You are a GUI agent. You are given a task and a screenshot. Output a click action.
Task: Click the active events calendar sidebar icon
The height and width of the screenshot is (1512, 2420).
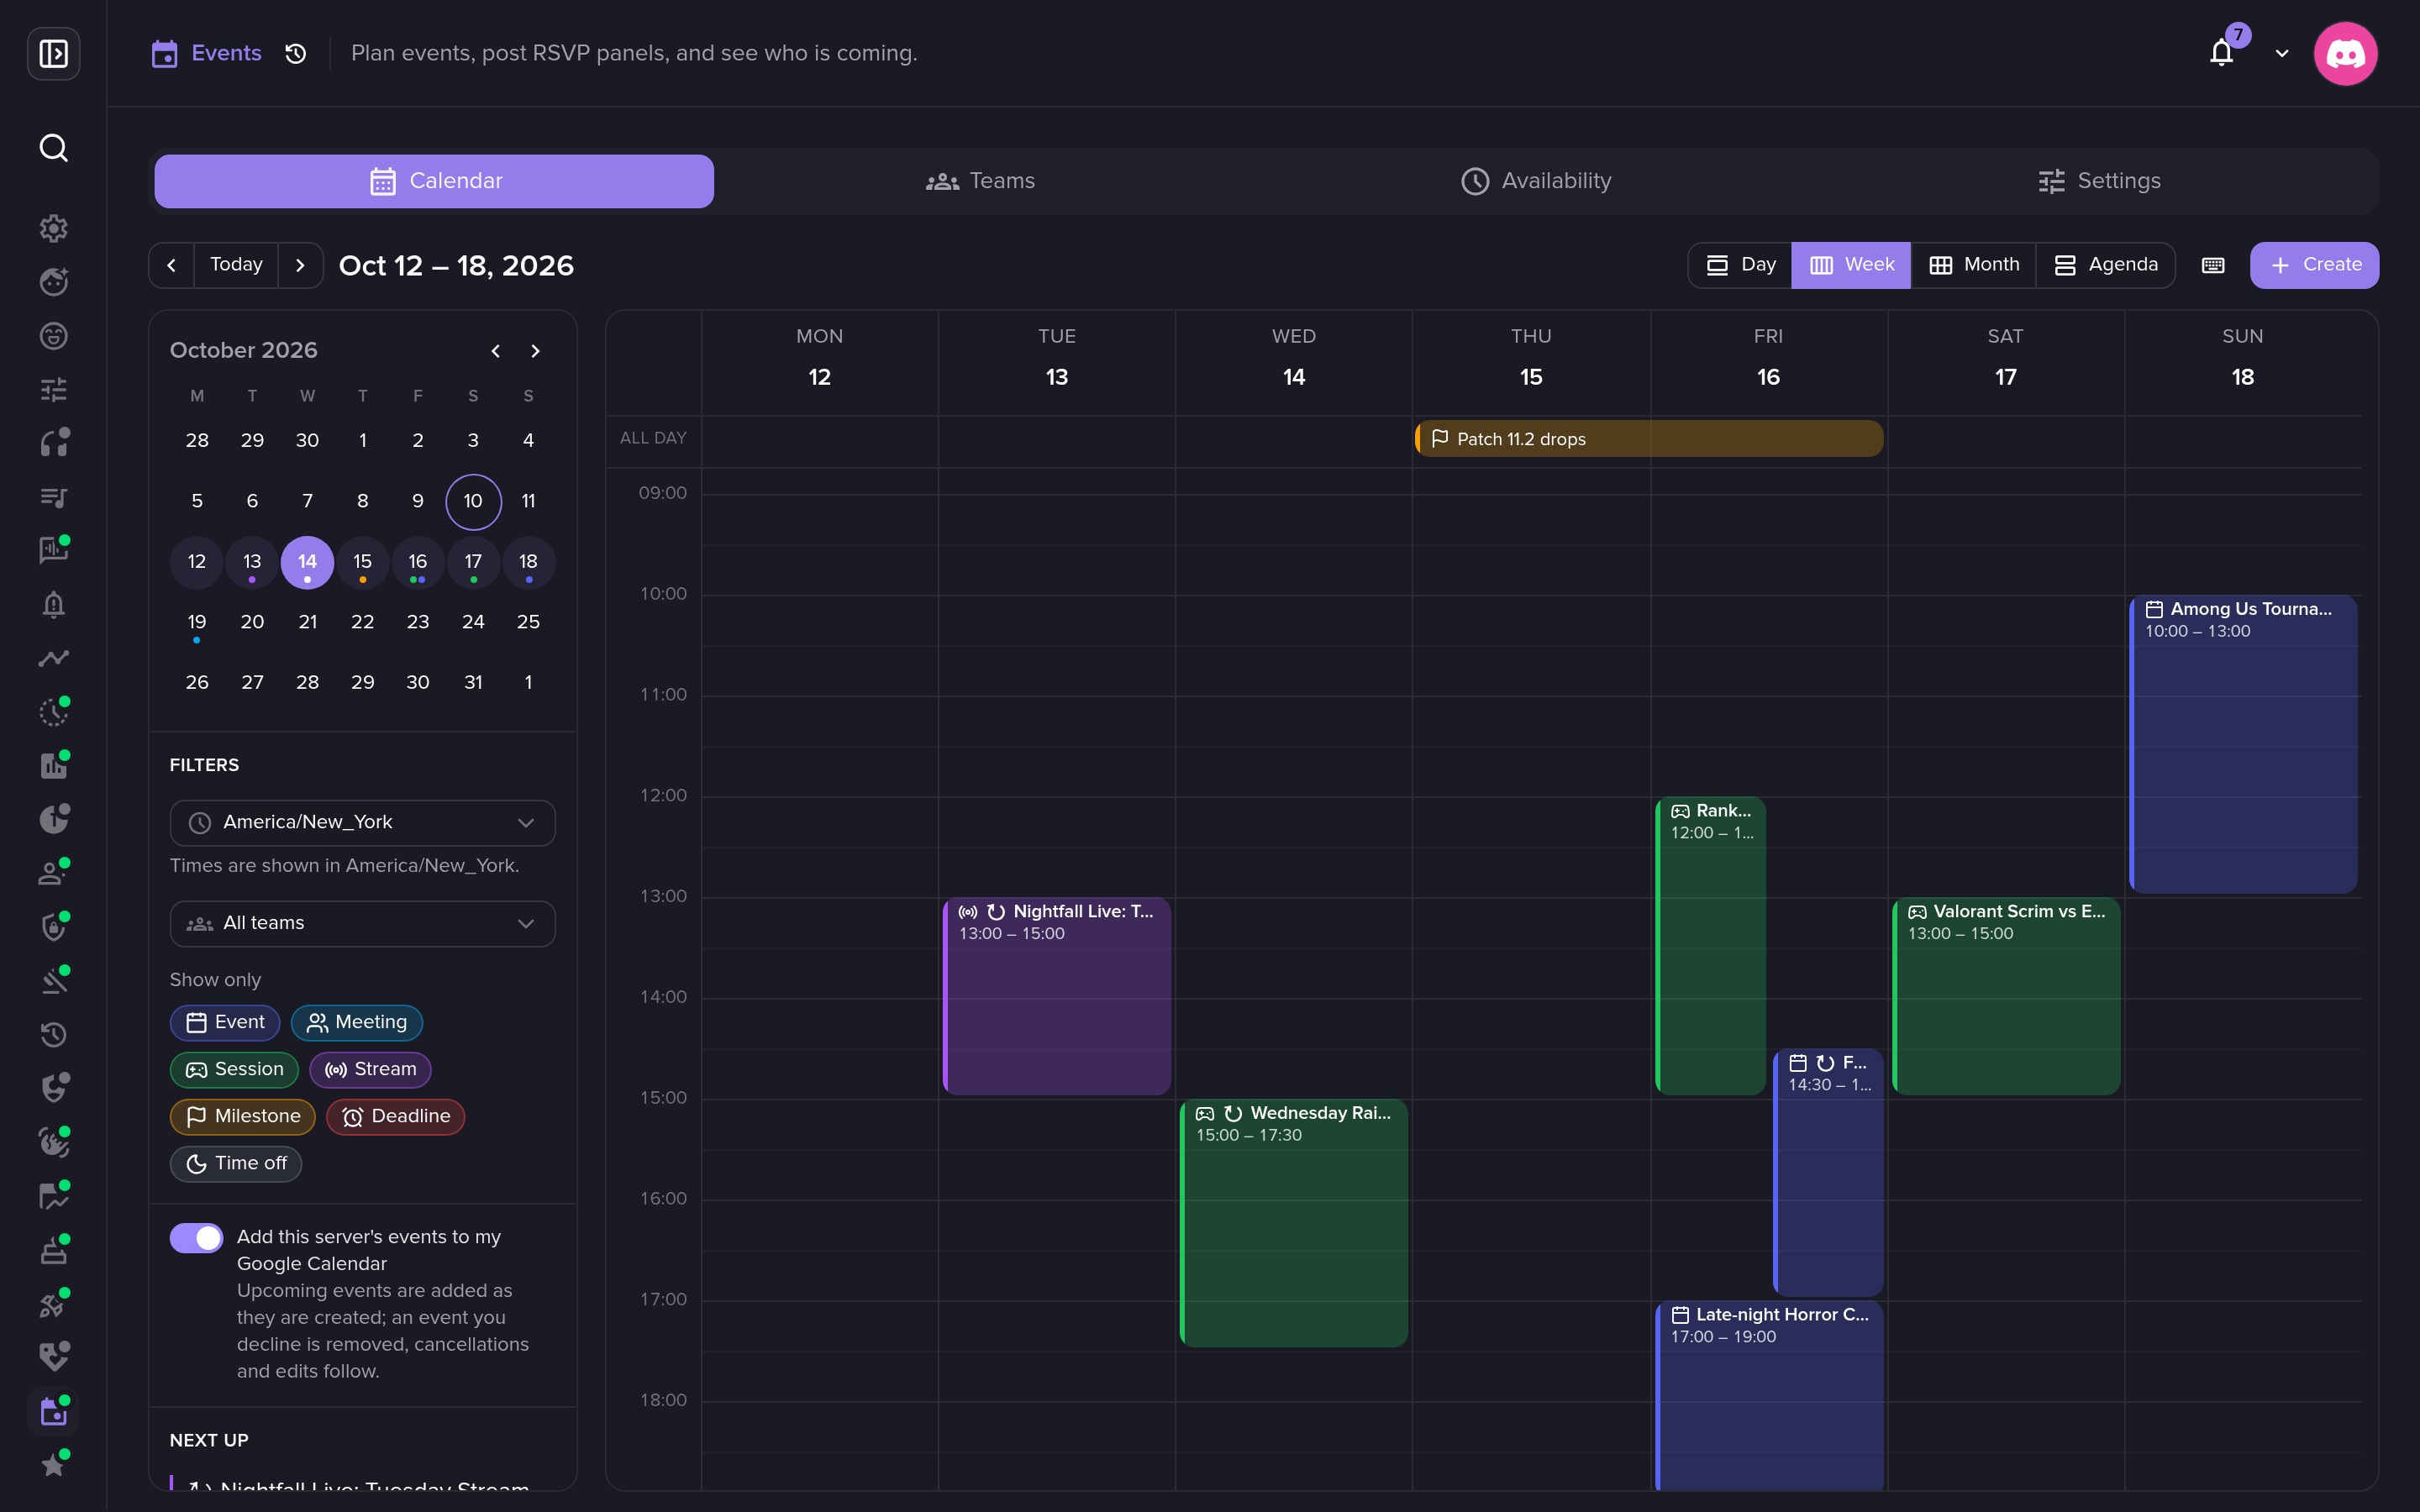click(53, 1411)
